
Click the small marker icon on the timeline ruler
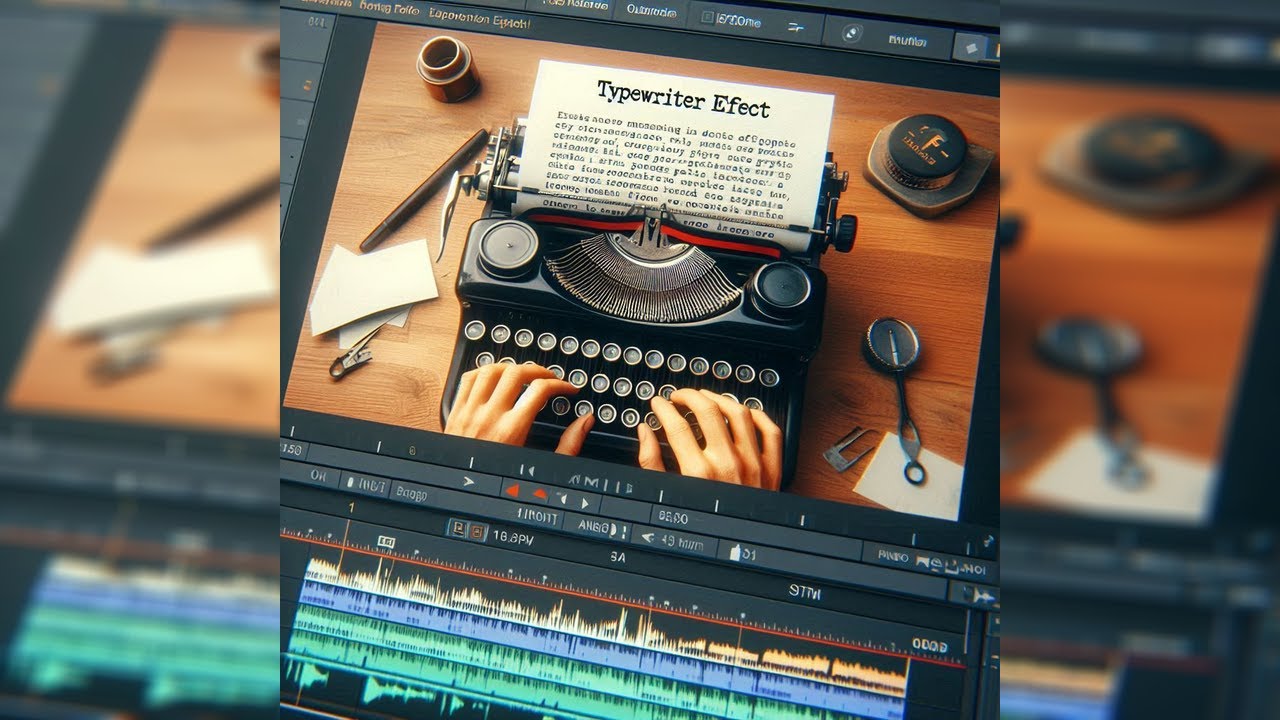pos(386,541)
